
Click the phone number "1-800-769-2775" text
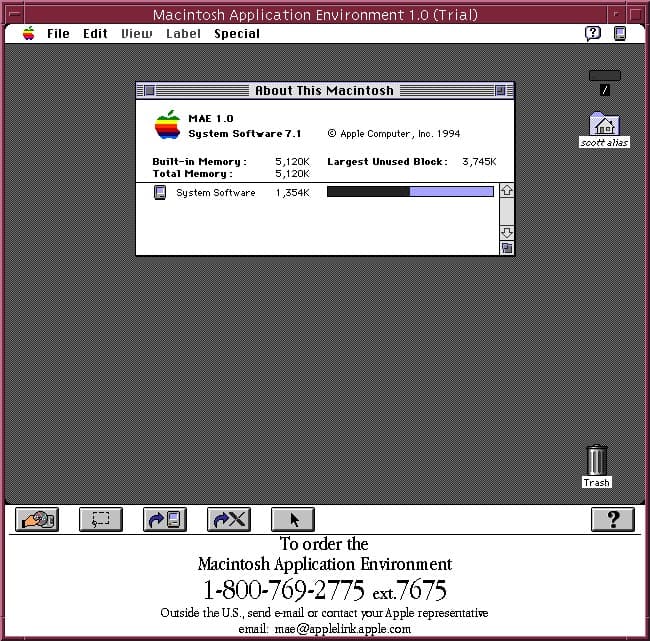point(284,590)
